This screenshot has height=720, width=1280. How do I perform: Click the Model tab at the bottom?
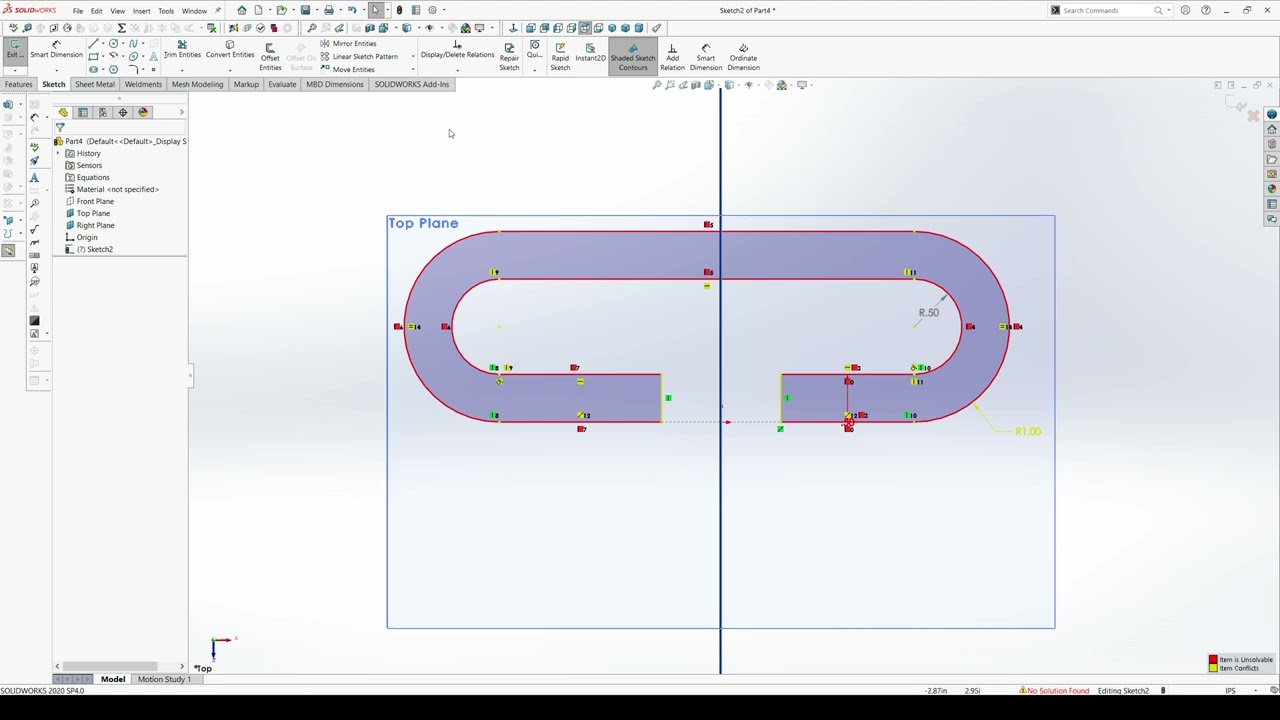112,679
